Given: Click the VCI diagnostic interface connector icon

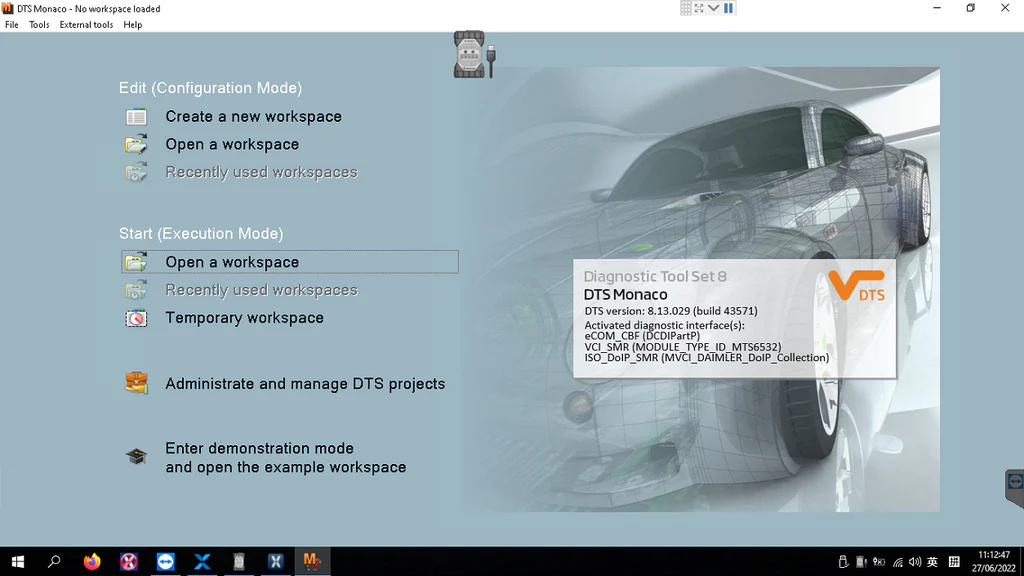Looking at the screenshot, I should pos(475,55).
